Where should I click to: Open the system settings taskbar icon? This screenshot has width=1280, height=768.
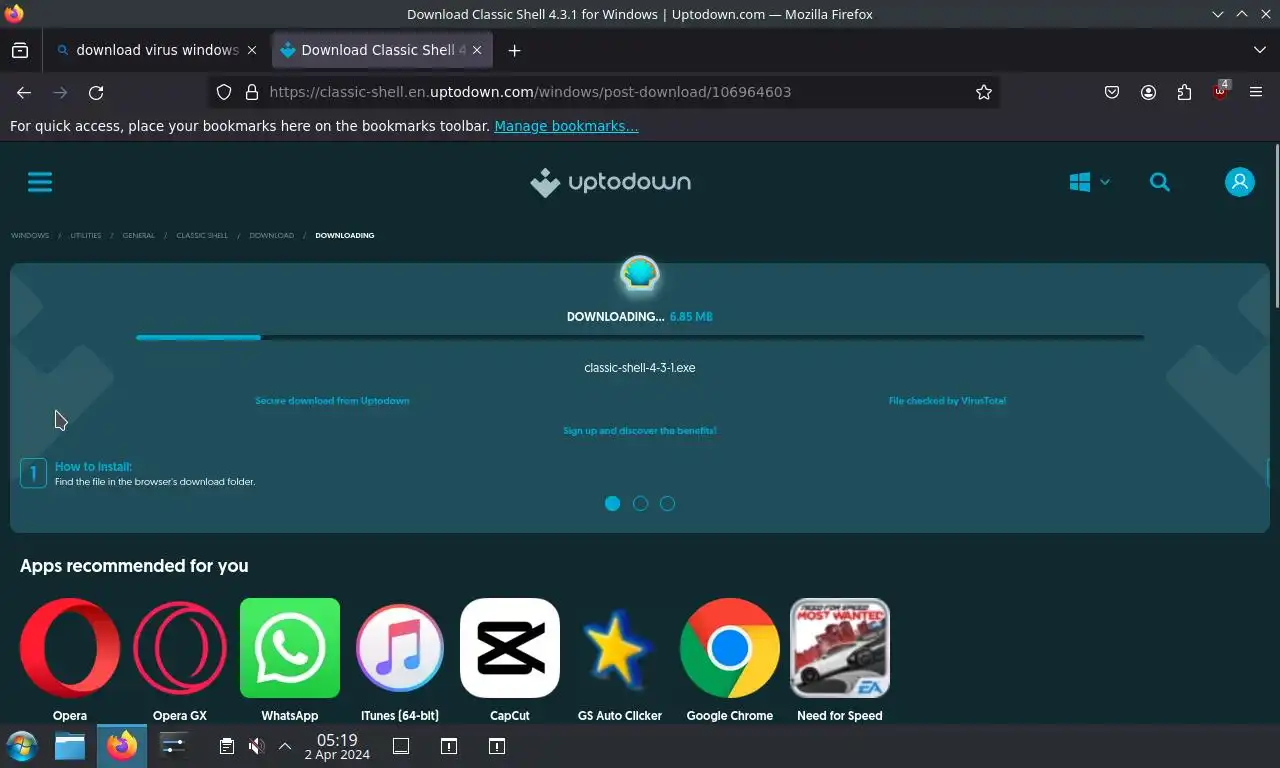coord(173,746)
